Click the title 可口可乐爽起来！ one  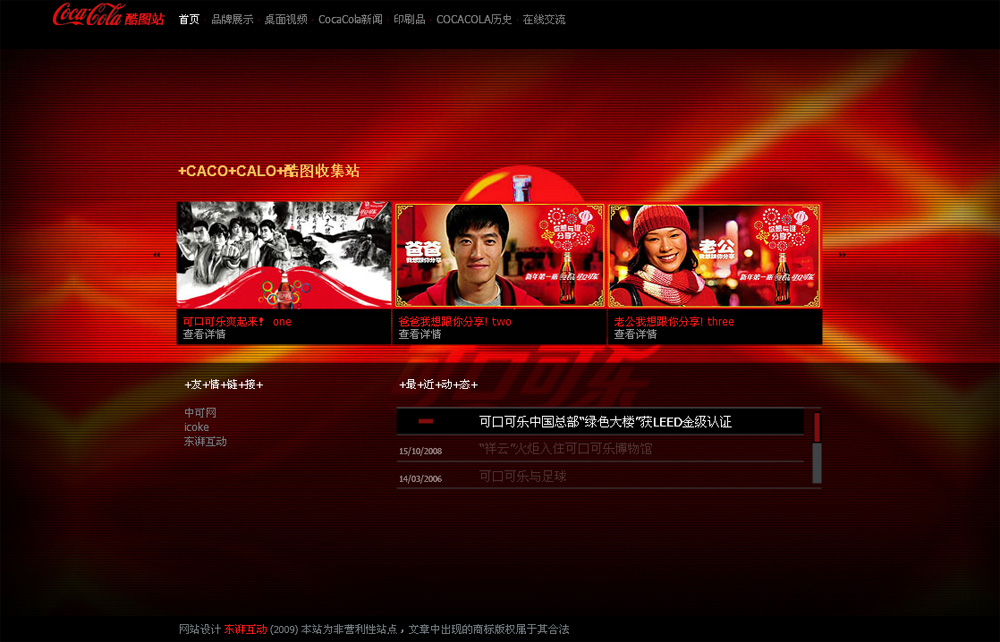click(x=237, y=322)
